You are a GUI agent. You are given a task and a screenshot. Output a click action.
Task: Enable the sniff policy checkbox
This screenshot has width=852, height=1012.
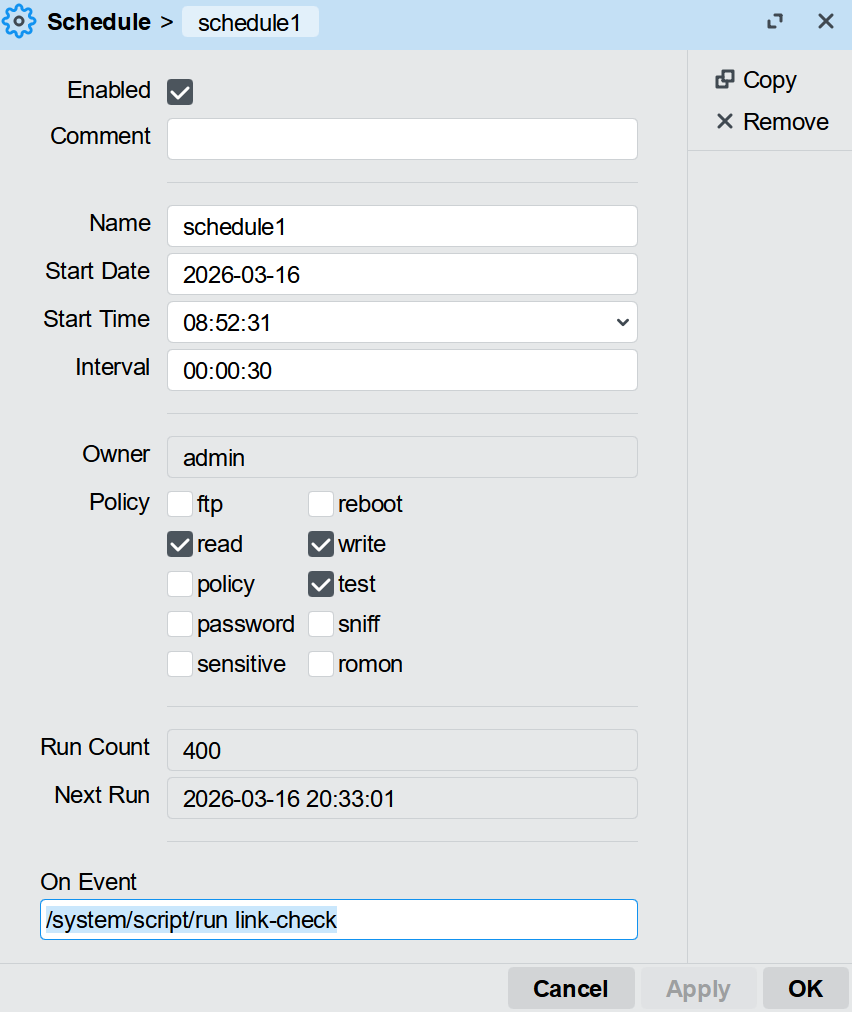pyautogui.click(x=321, y=624)
